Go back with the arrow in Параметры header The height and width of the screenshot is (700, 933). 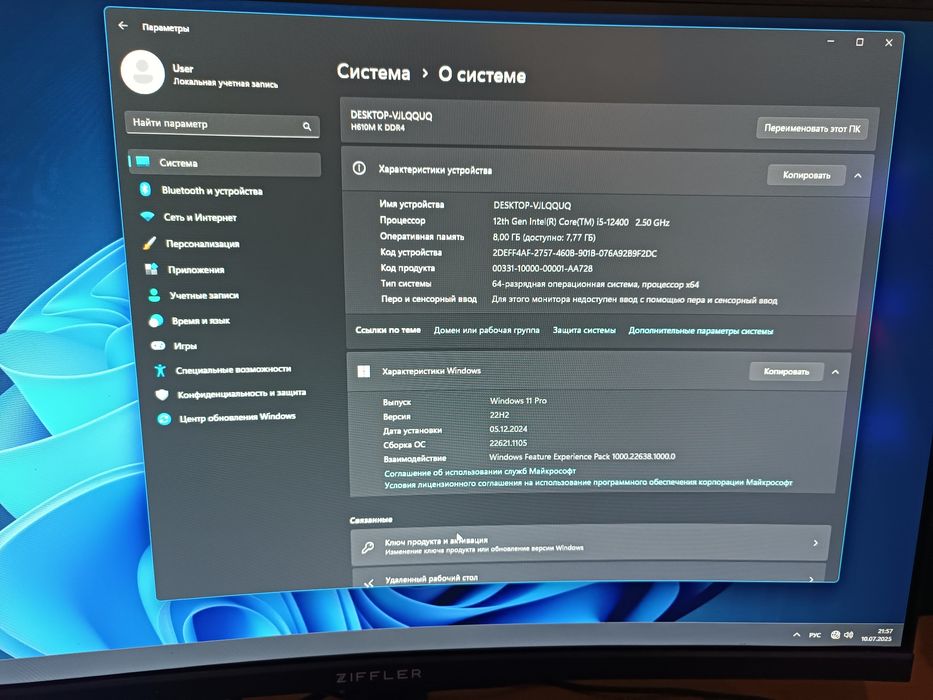[123, 26]
